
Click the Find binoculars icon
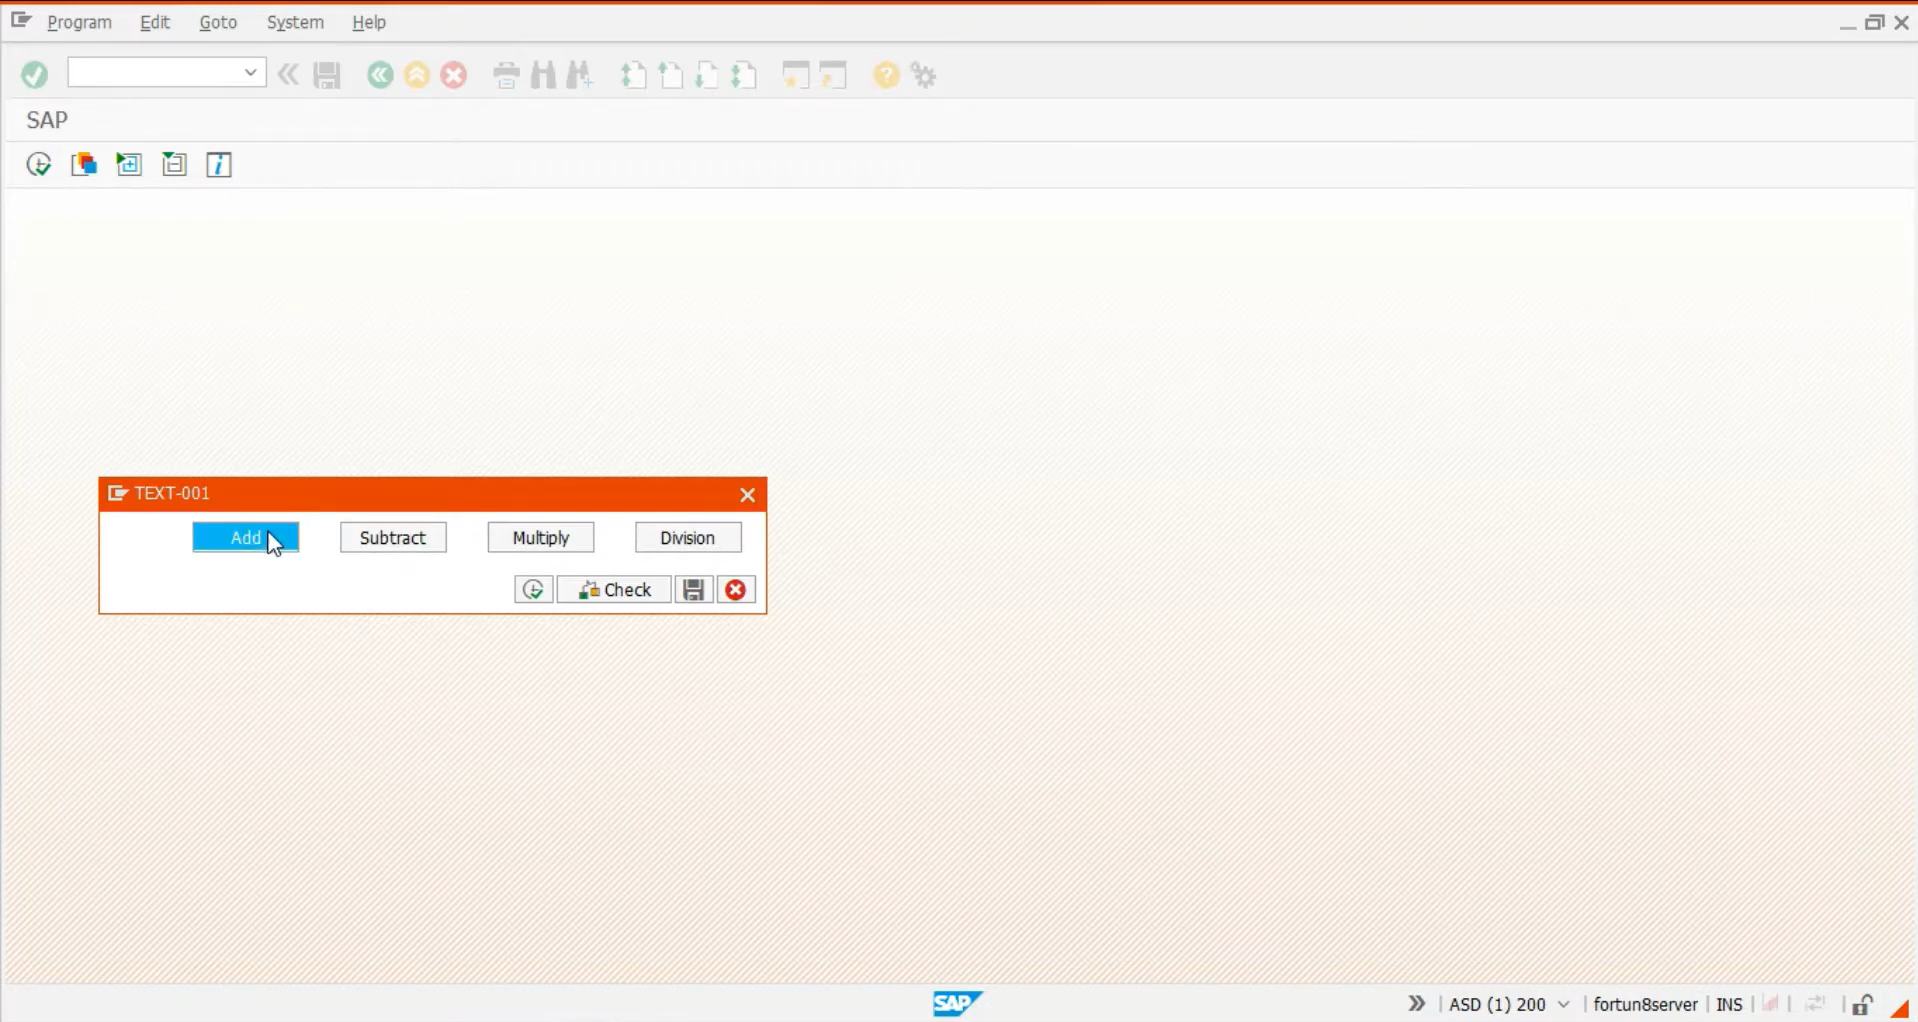coord(543,75)
